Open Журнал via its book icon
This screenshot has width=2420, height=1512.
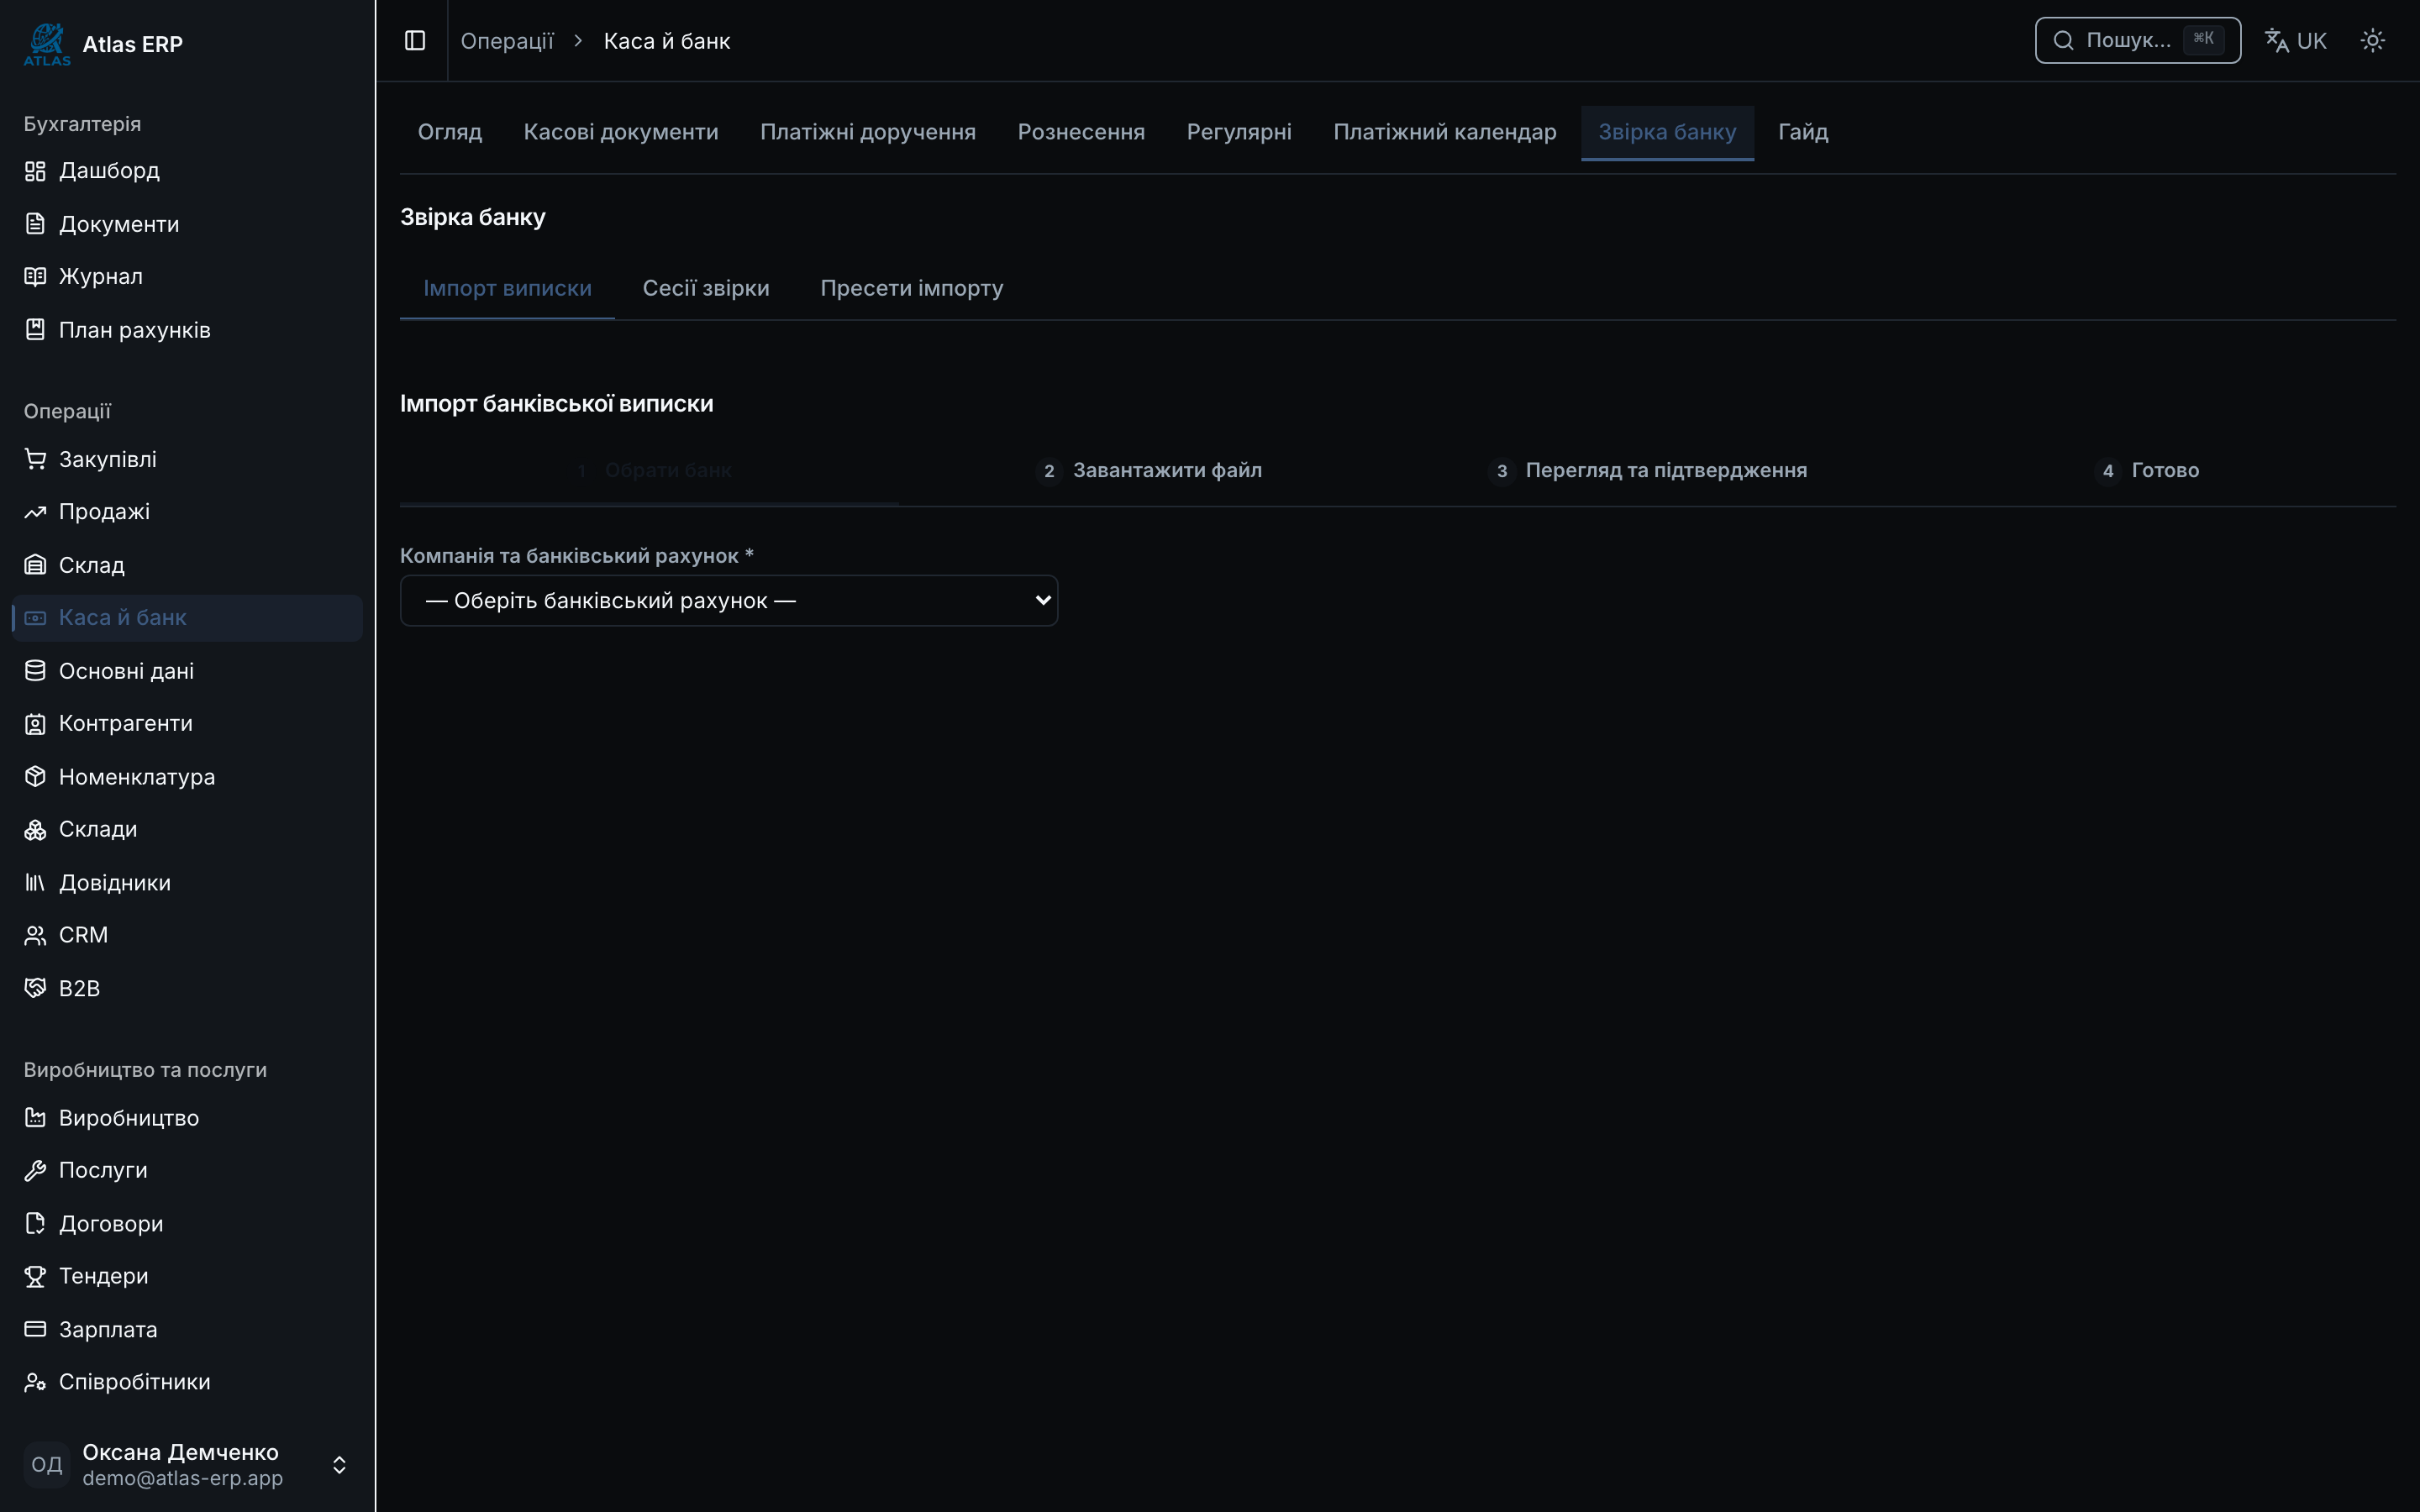coord(35,276)
